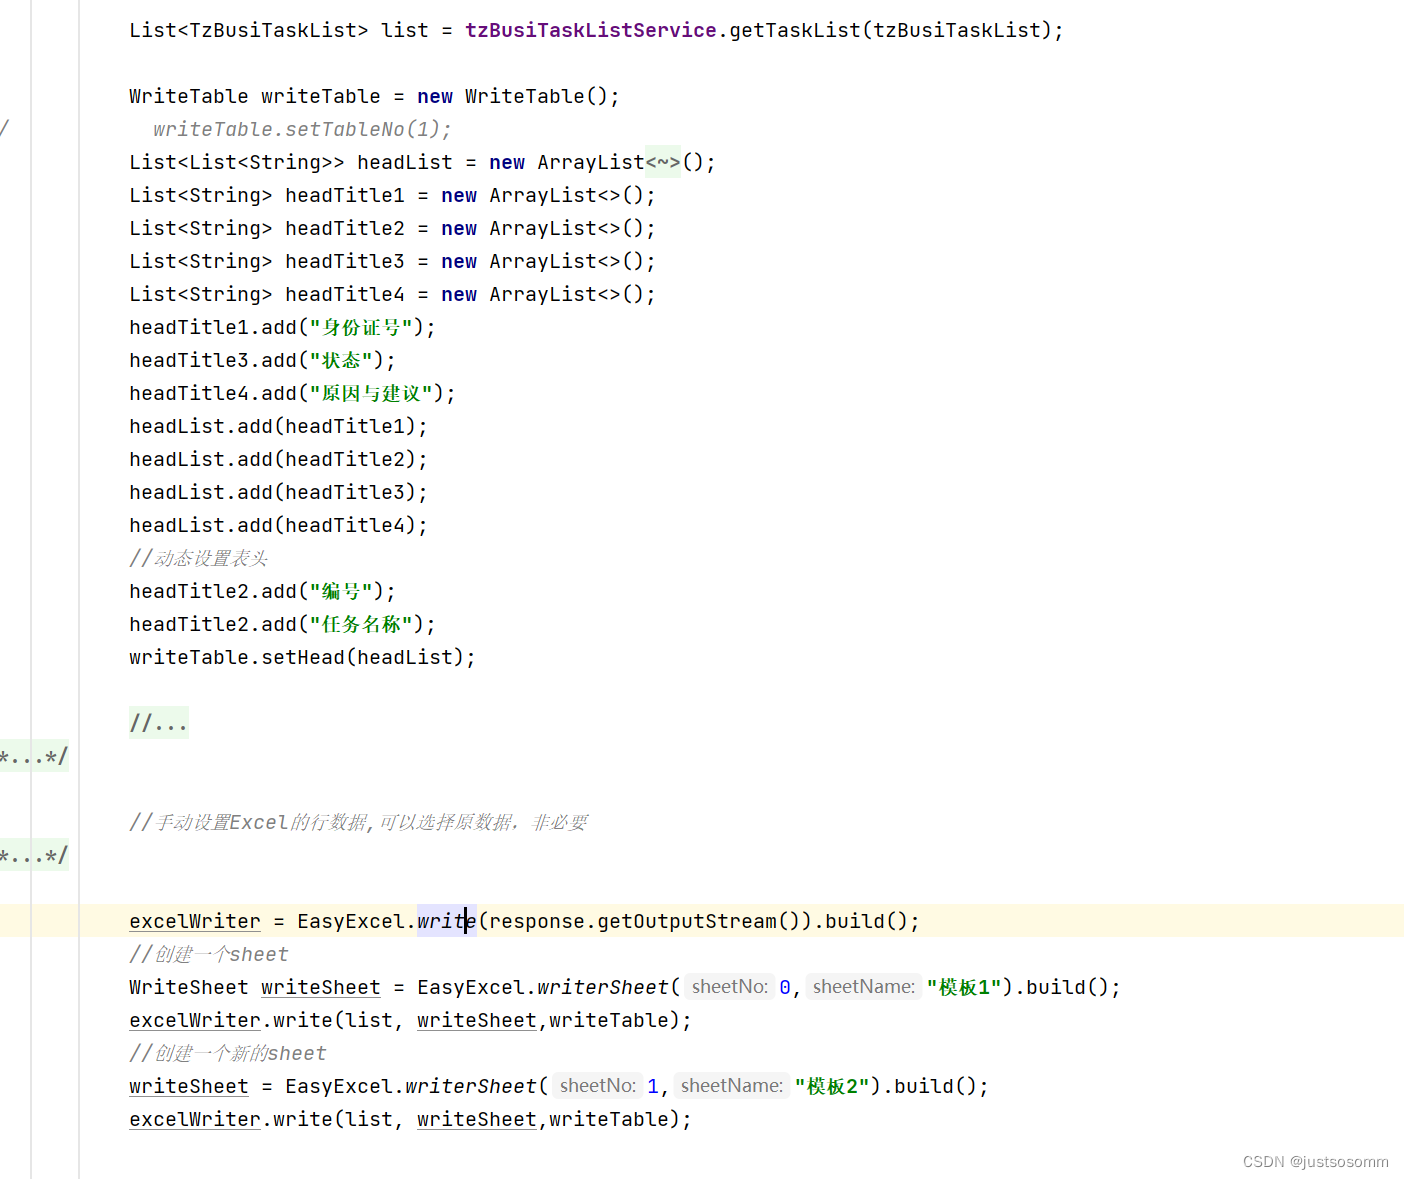
Task: Click the "任务名称" string literal
Action: pos(361,624)
